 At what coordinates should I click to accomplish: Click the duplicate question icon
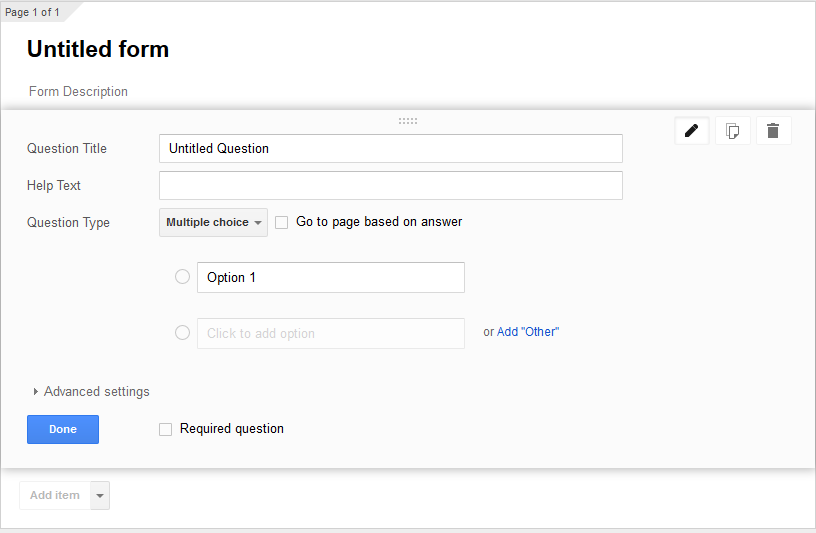[733, 131]
